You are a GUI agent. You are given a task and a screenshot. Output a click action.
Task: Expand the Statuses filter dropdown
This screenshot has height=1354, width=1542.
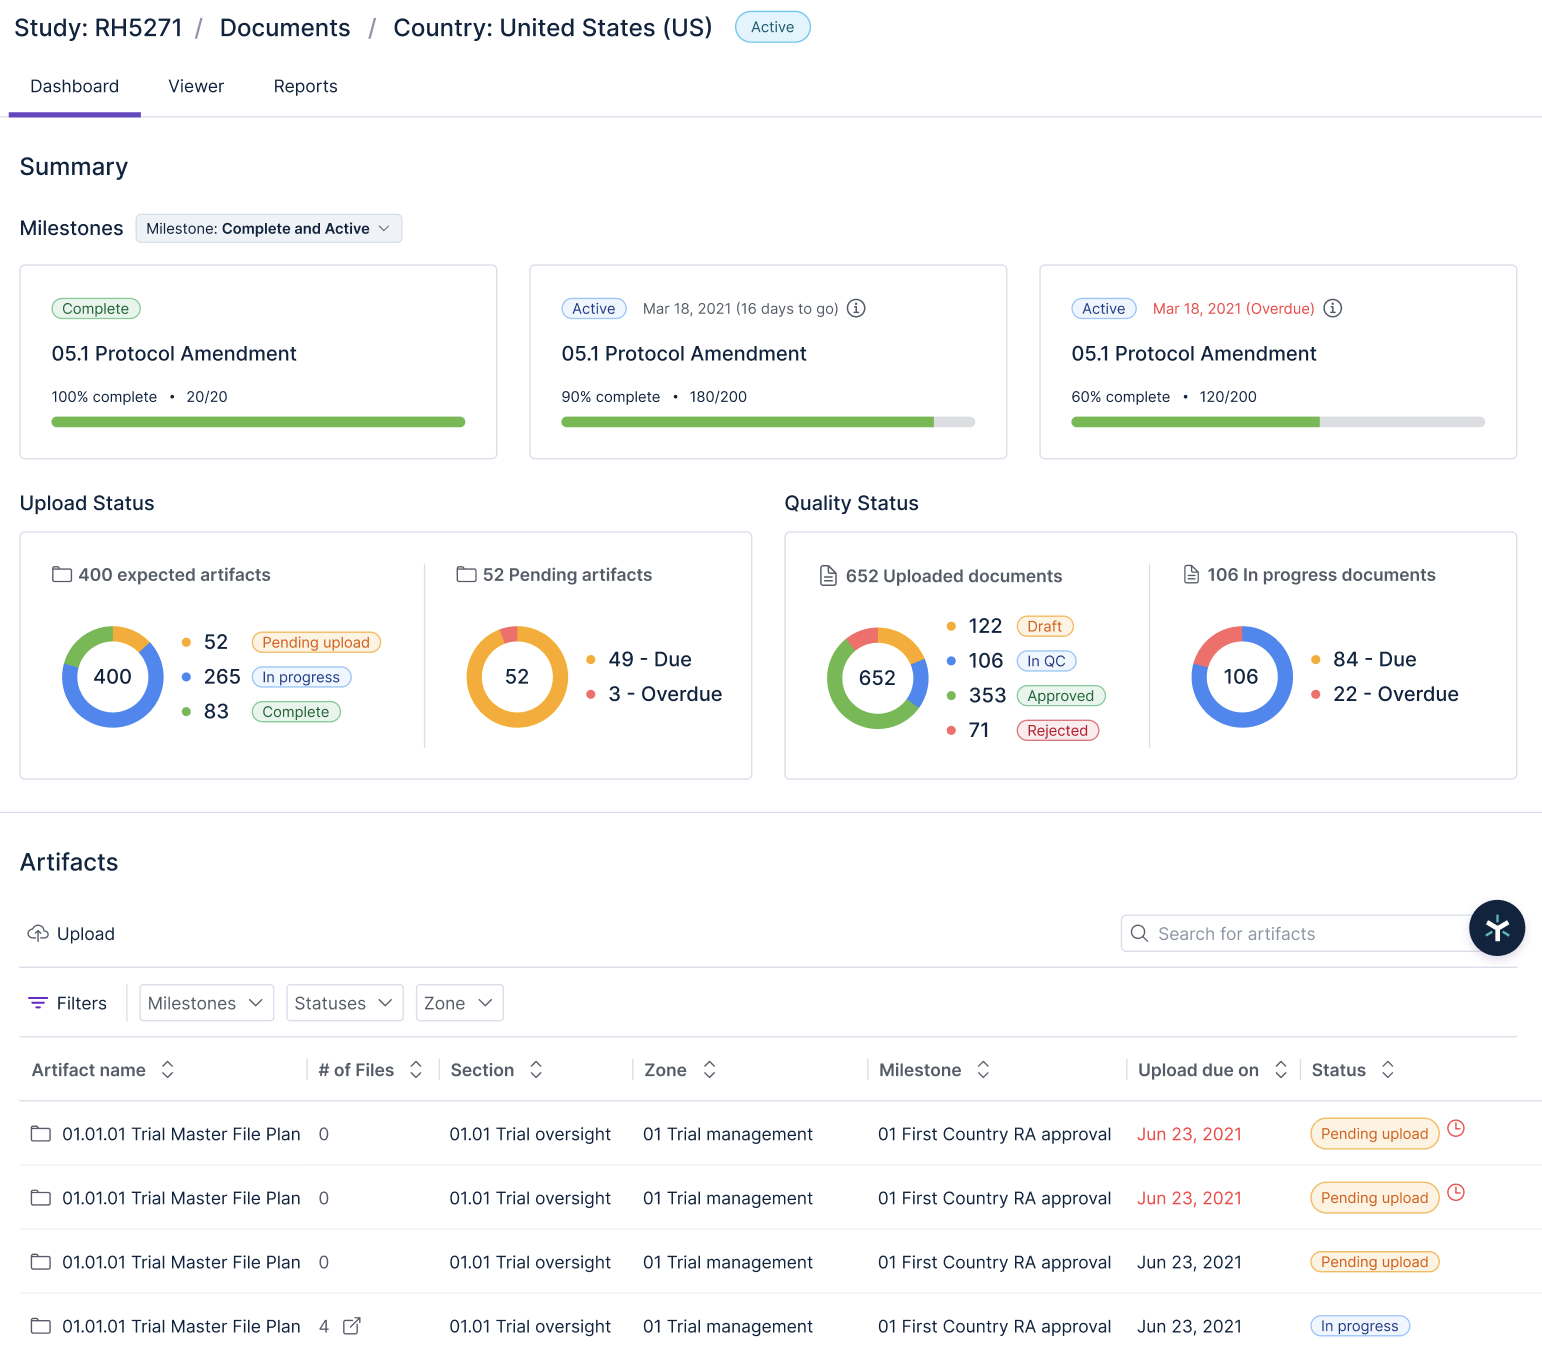coord(344,1003)
